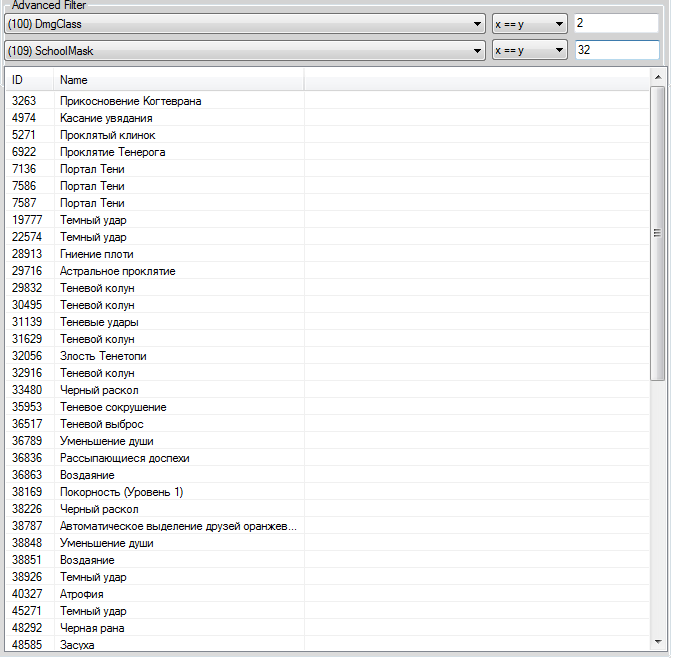Select row with ID 7136 Портал Тени

pos(92,169)
